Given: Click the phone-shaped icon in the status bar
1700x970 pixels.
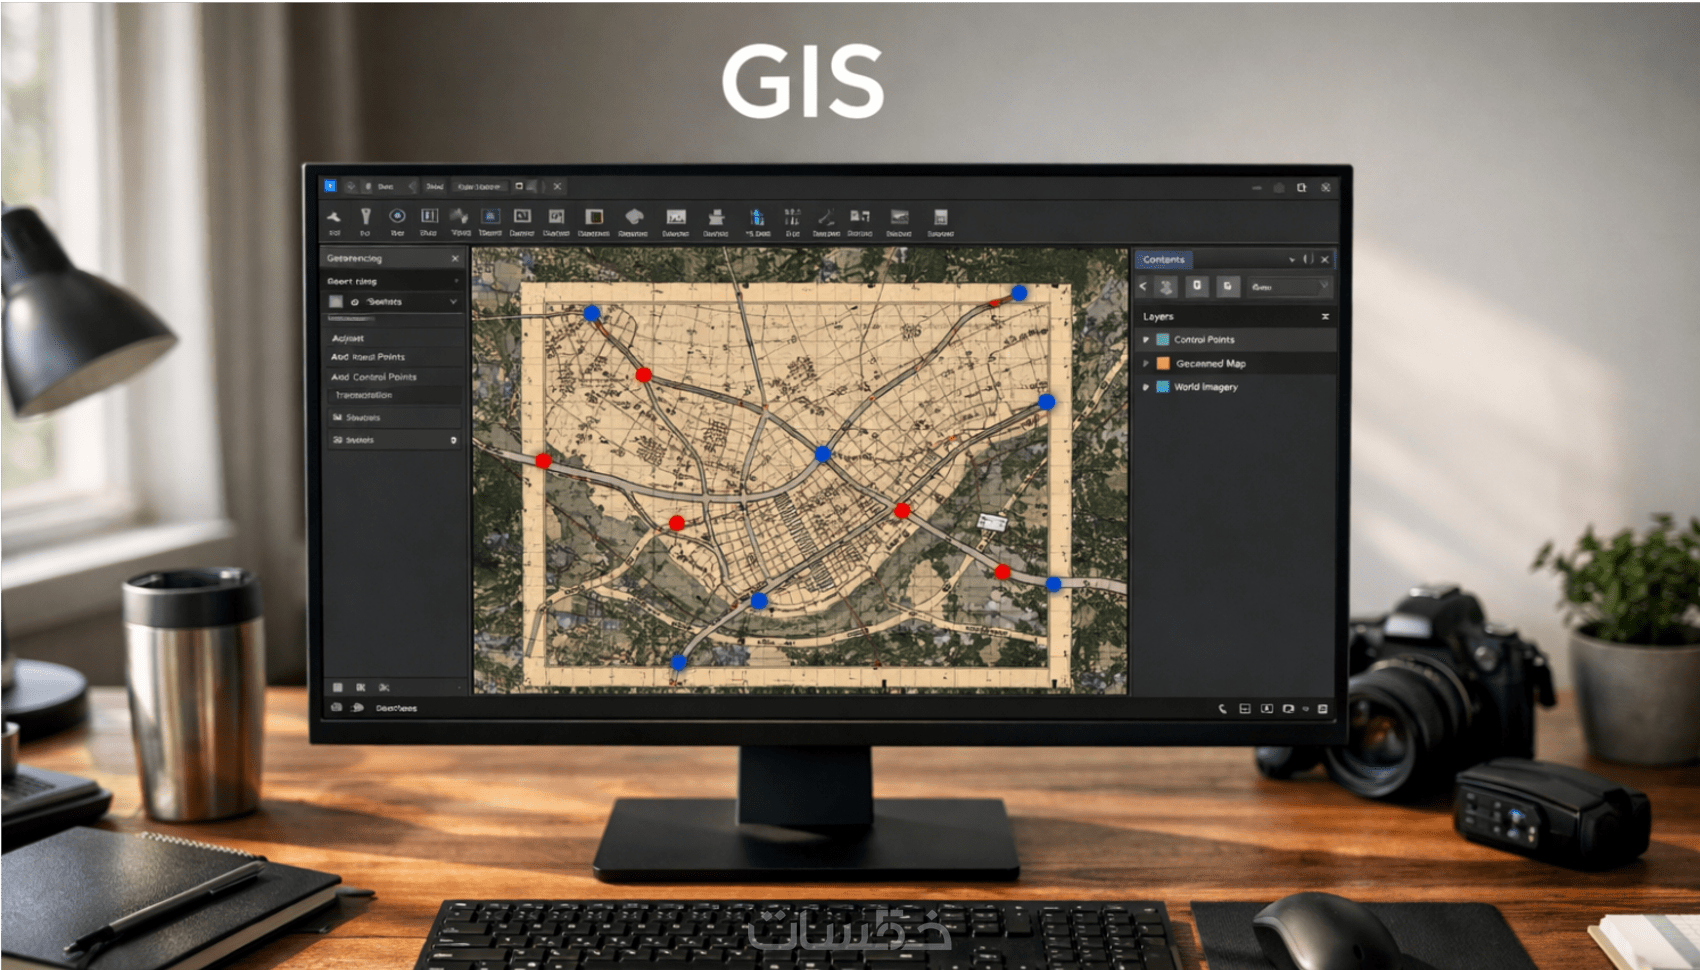Looking at the screenshot, I should coord(1222,708).
